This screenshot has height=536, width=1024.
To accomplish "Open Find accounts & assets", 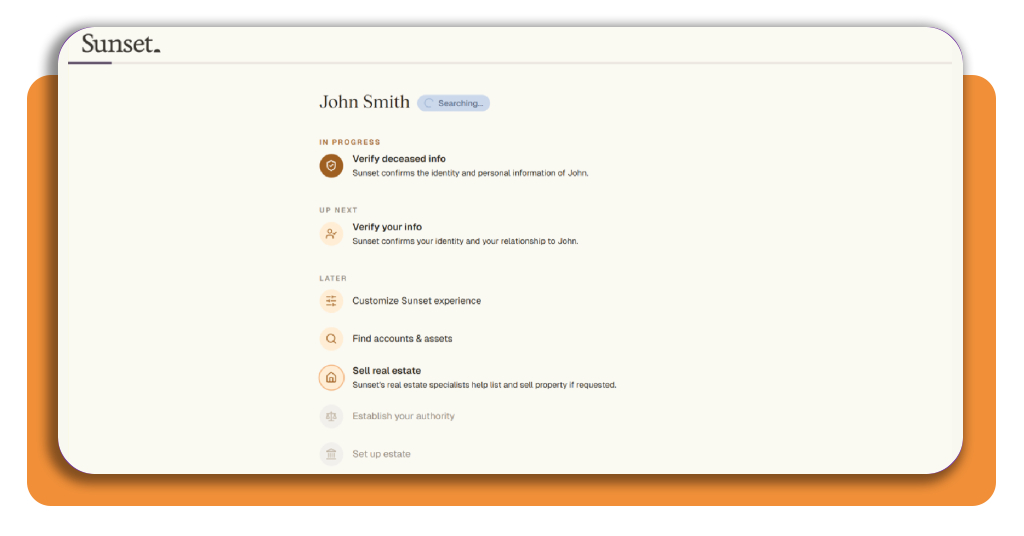I will click(402, 339).
